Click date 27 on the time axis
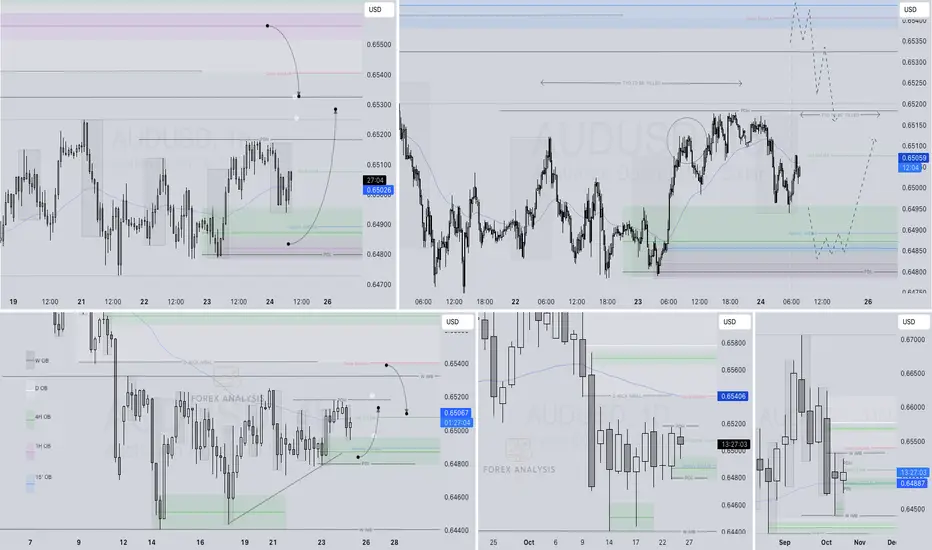Image resolution: width=932 pixels, height=550 pixels. click(x=689, y=542)
